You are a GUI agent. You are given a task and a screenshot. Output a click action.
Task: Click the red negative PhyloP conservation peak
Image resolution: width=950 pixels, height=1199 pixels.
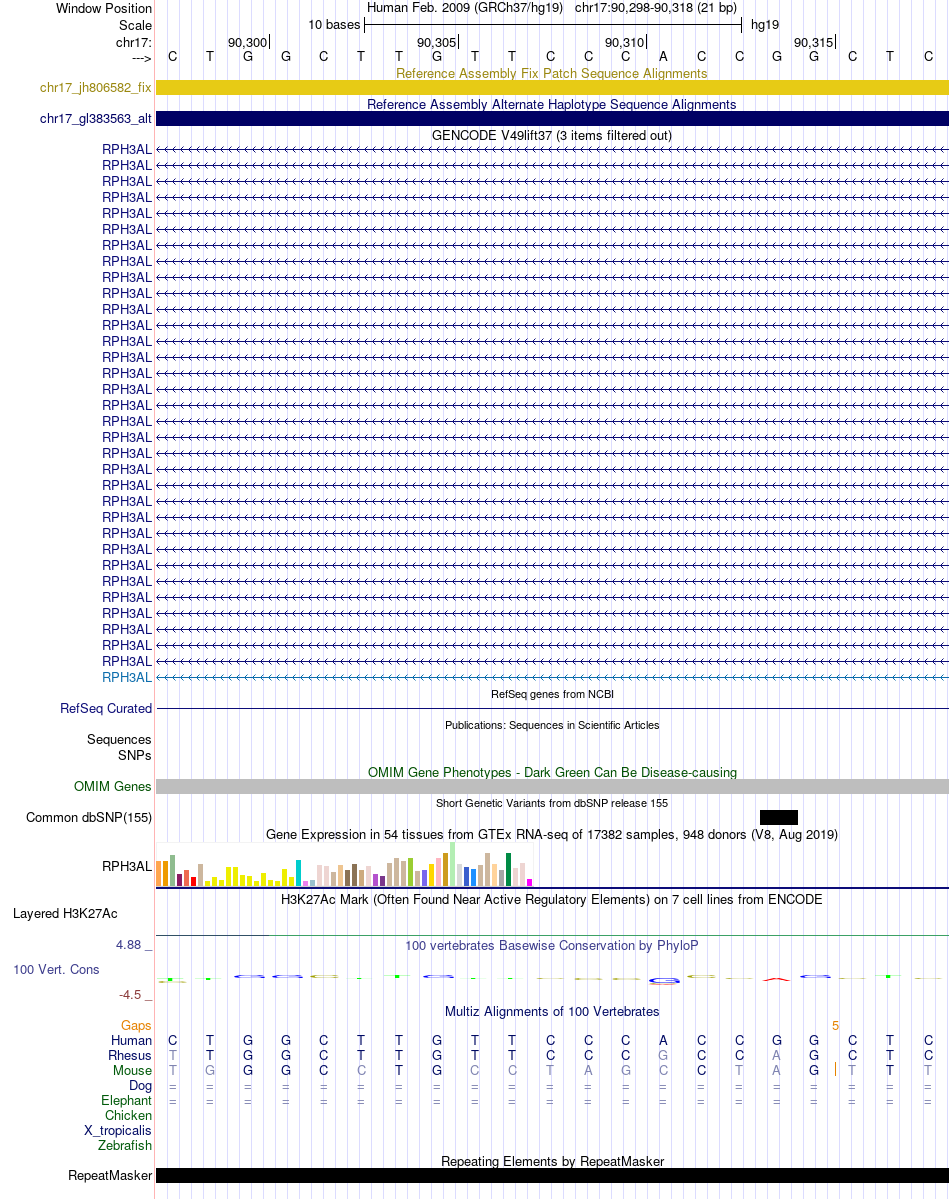click(x=776, y=979)
